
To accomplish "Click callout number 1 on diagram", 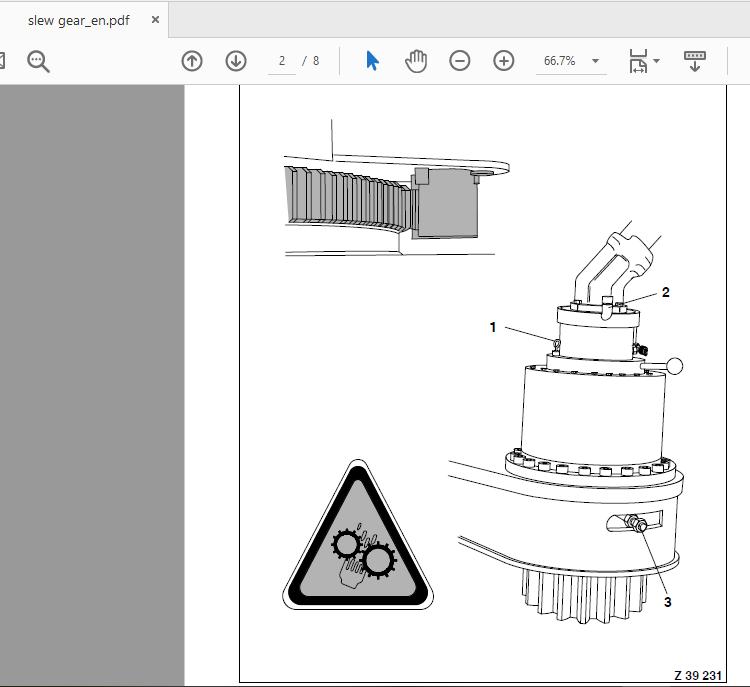I will [x=493, y=328].
